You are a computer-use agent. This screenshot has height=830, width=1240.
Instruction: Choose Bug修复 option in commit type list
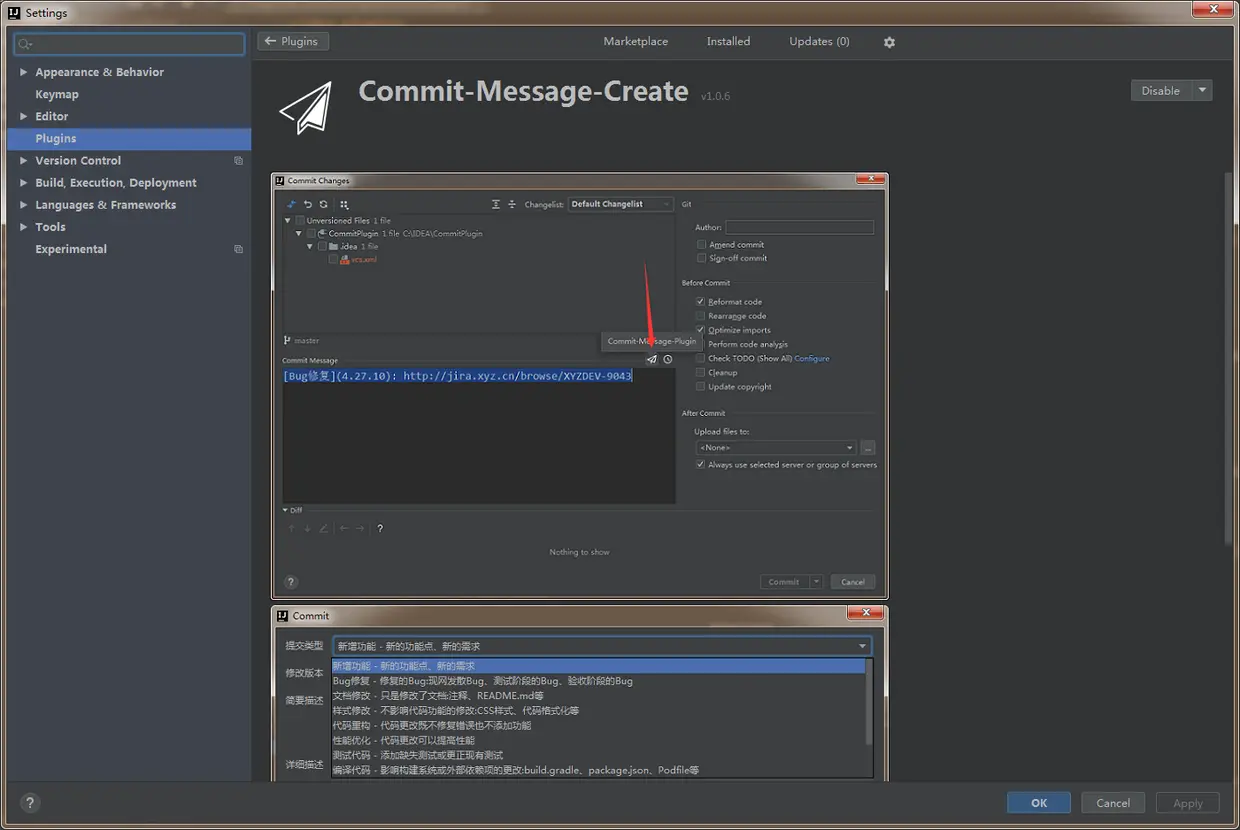(598, 681)
